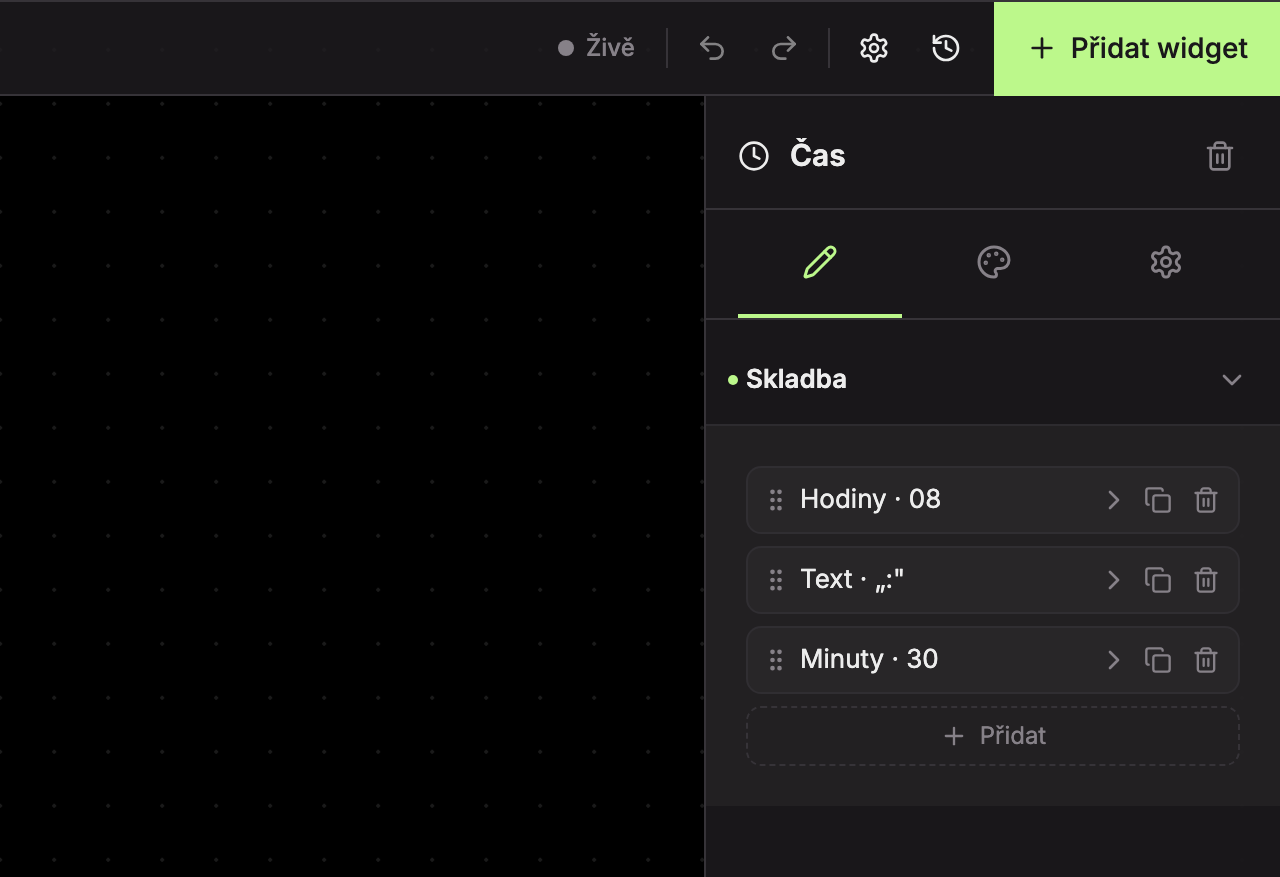Expand the Text „:" row chevron
Screen dimensions: 1280x877
pyautogui.click(x=1113, y=580)
